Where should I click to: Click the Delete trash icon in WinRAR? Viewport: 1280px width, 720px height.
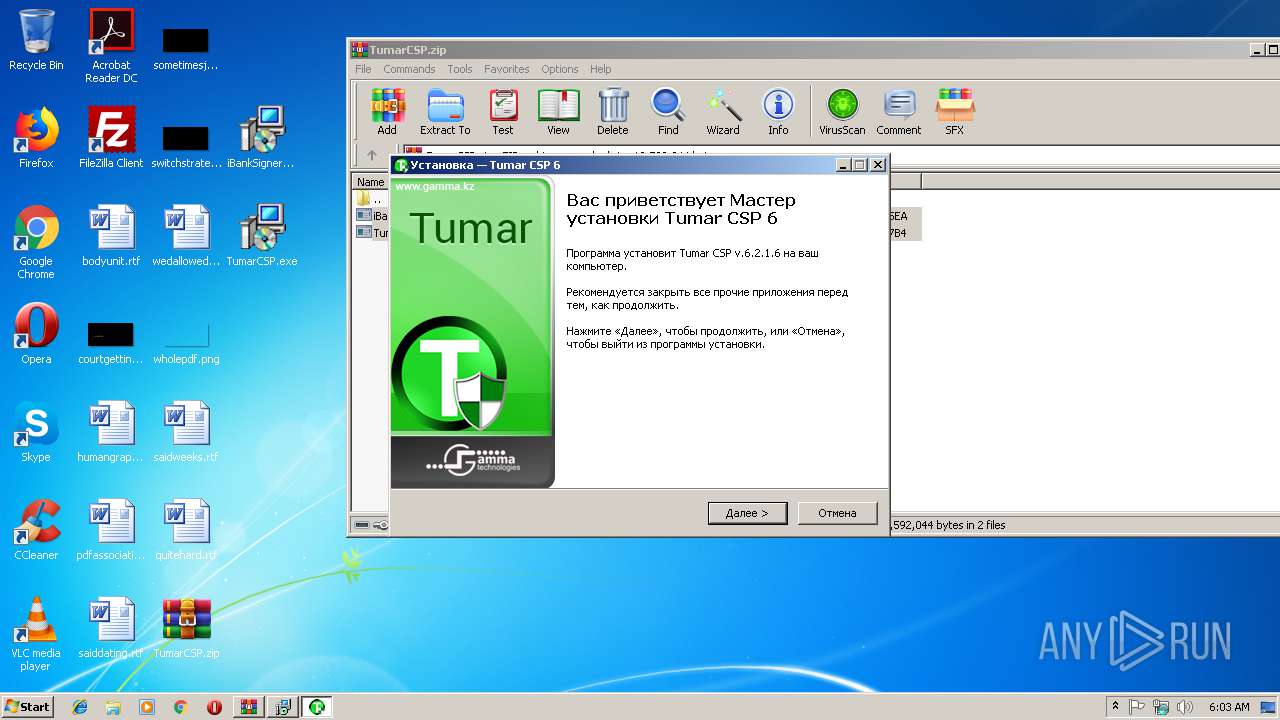(613, 112)
